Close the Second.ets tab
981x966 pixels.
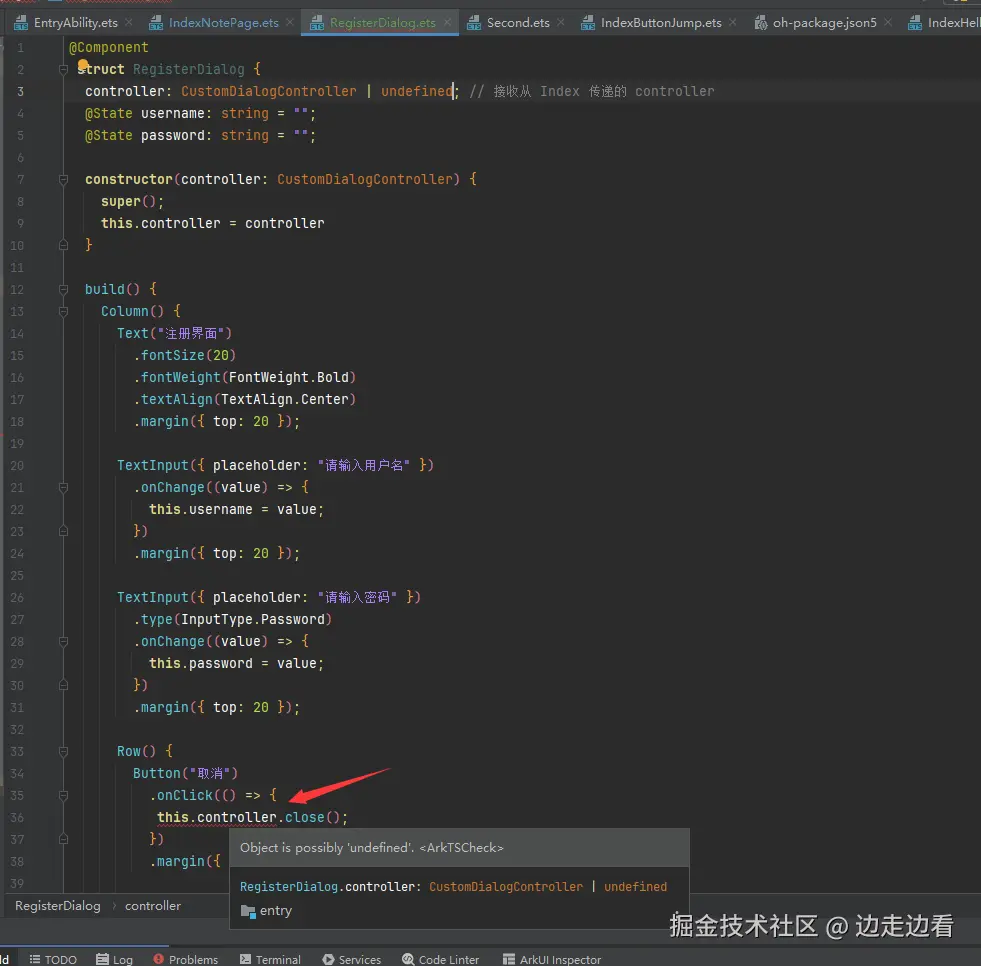[561, 22]
